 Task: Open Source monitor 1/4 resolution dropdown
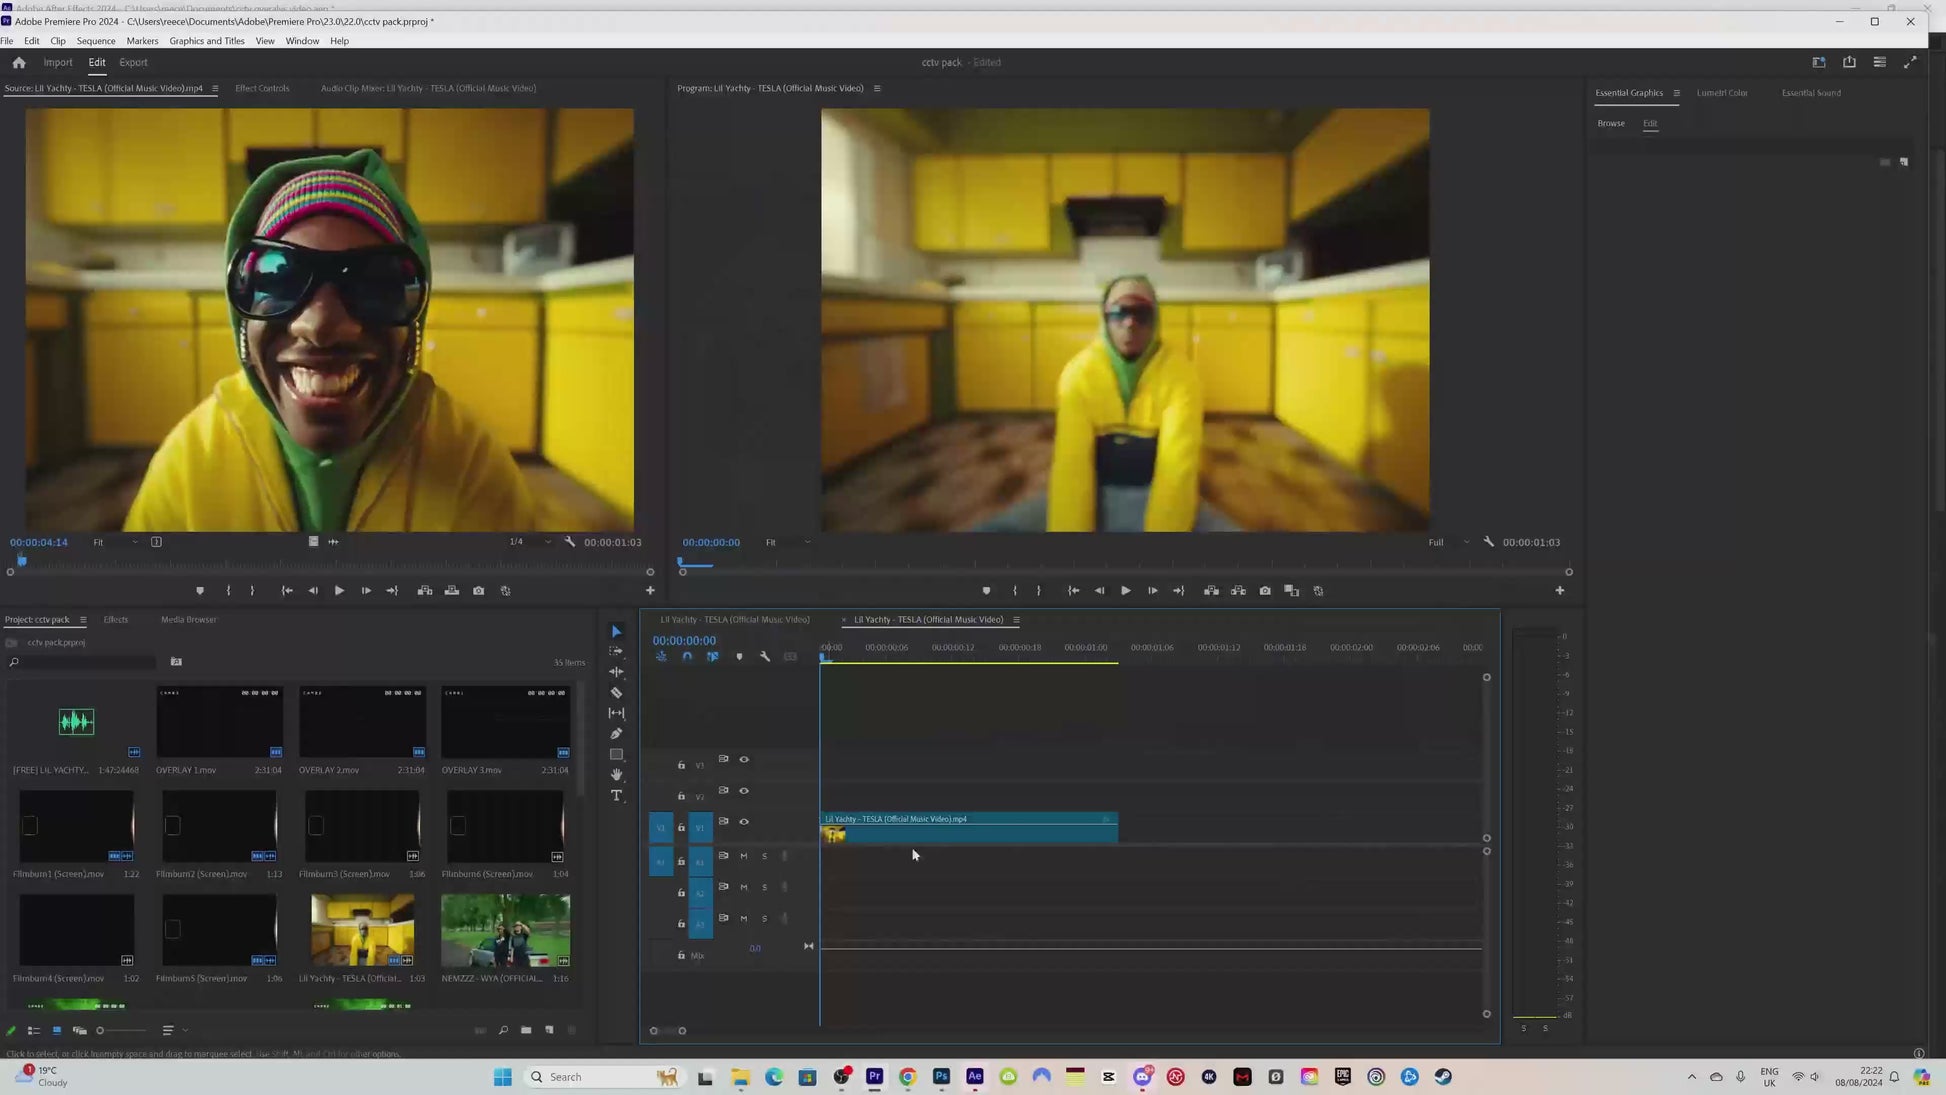pos(530,542)
